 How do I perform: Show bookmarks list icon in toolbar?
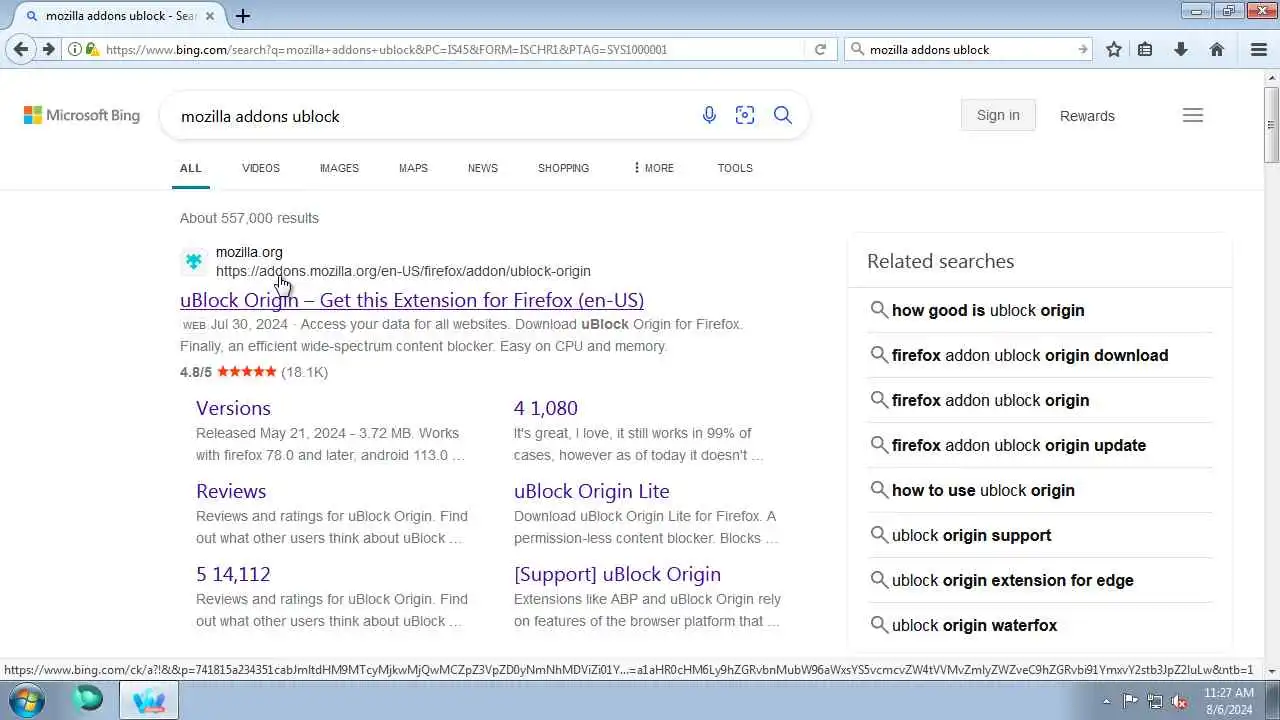tap(1146, 49)
